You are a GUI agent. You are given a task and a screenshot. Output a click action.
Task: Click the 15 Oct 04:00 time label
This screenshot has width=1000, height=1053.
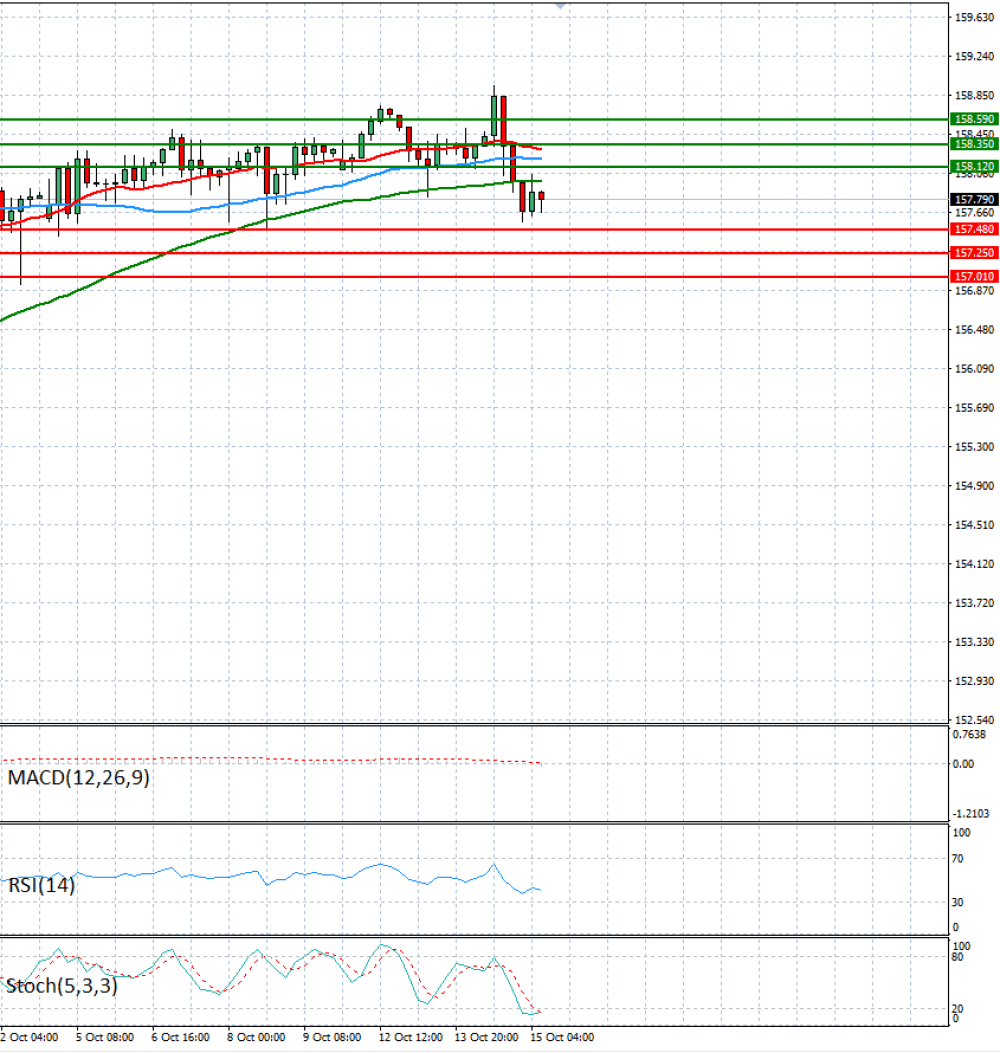coord(562,1038)
